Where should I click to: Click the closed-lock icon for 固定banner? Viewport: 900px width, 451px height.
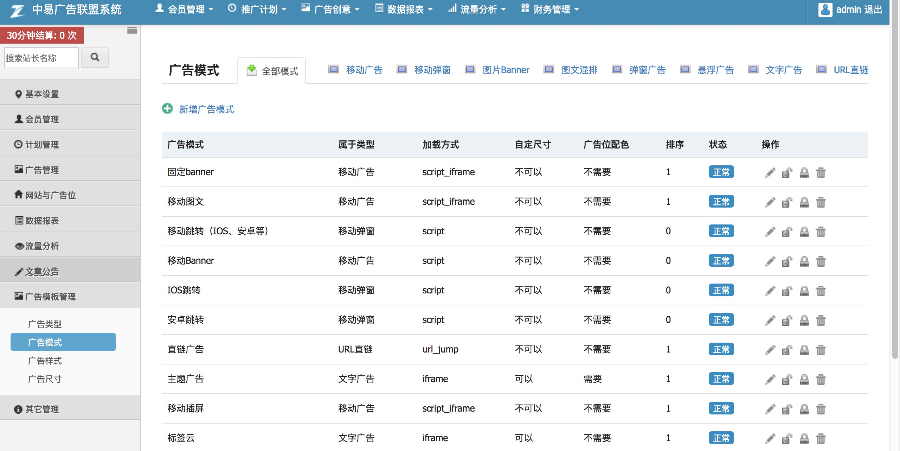click(x=804, y=172)
